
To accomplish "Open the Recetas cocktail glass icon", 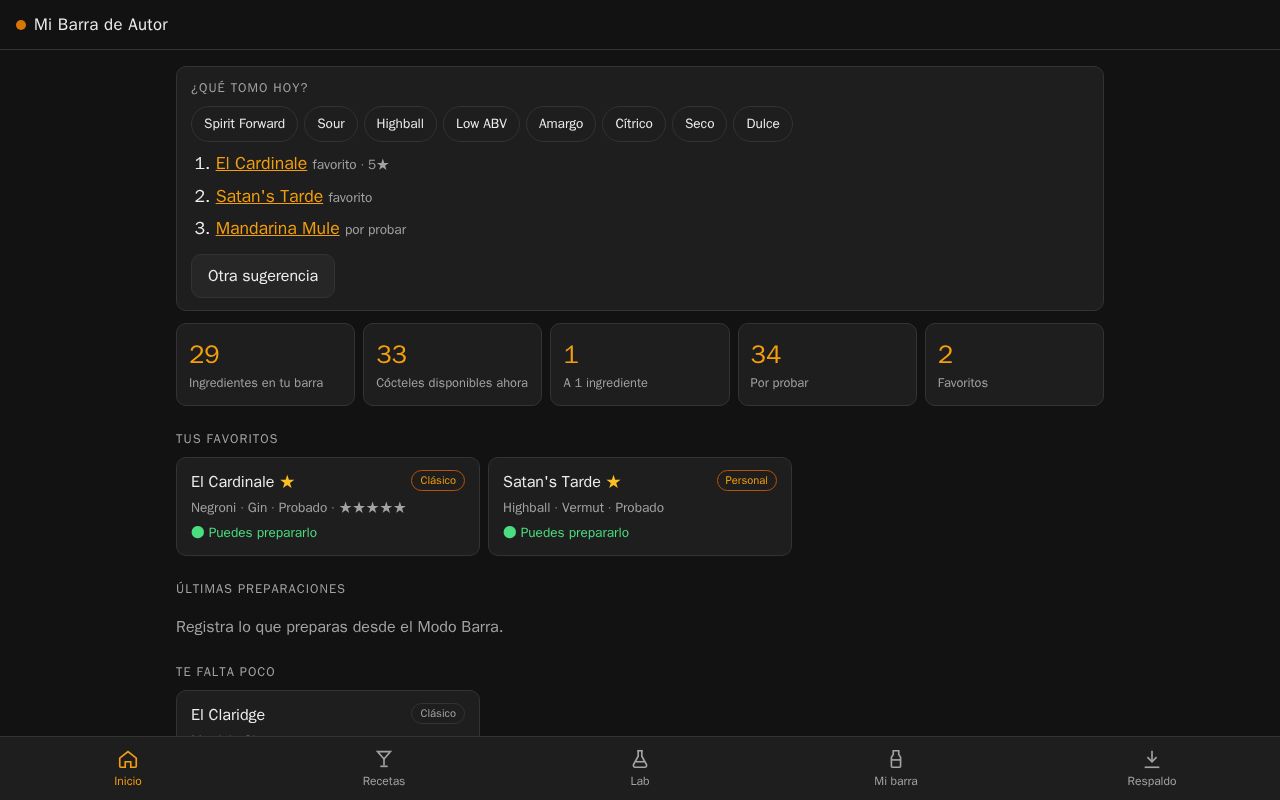I will (384, 759).
